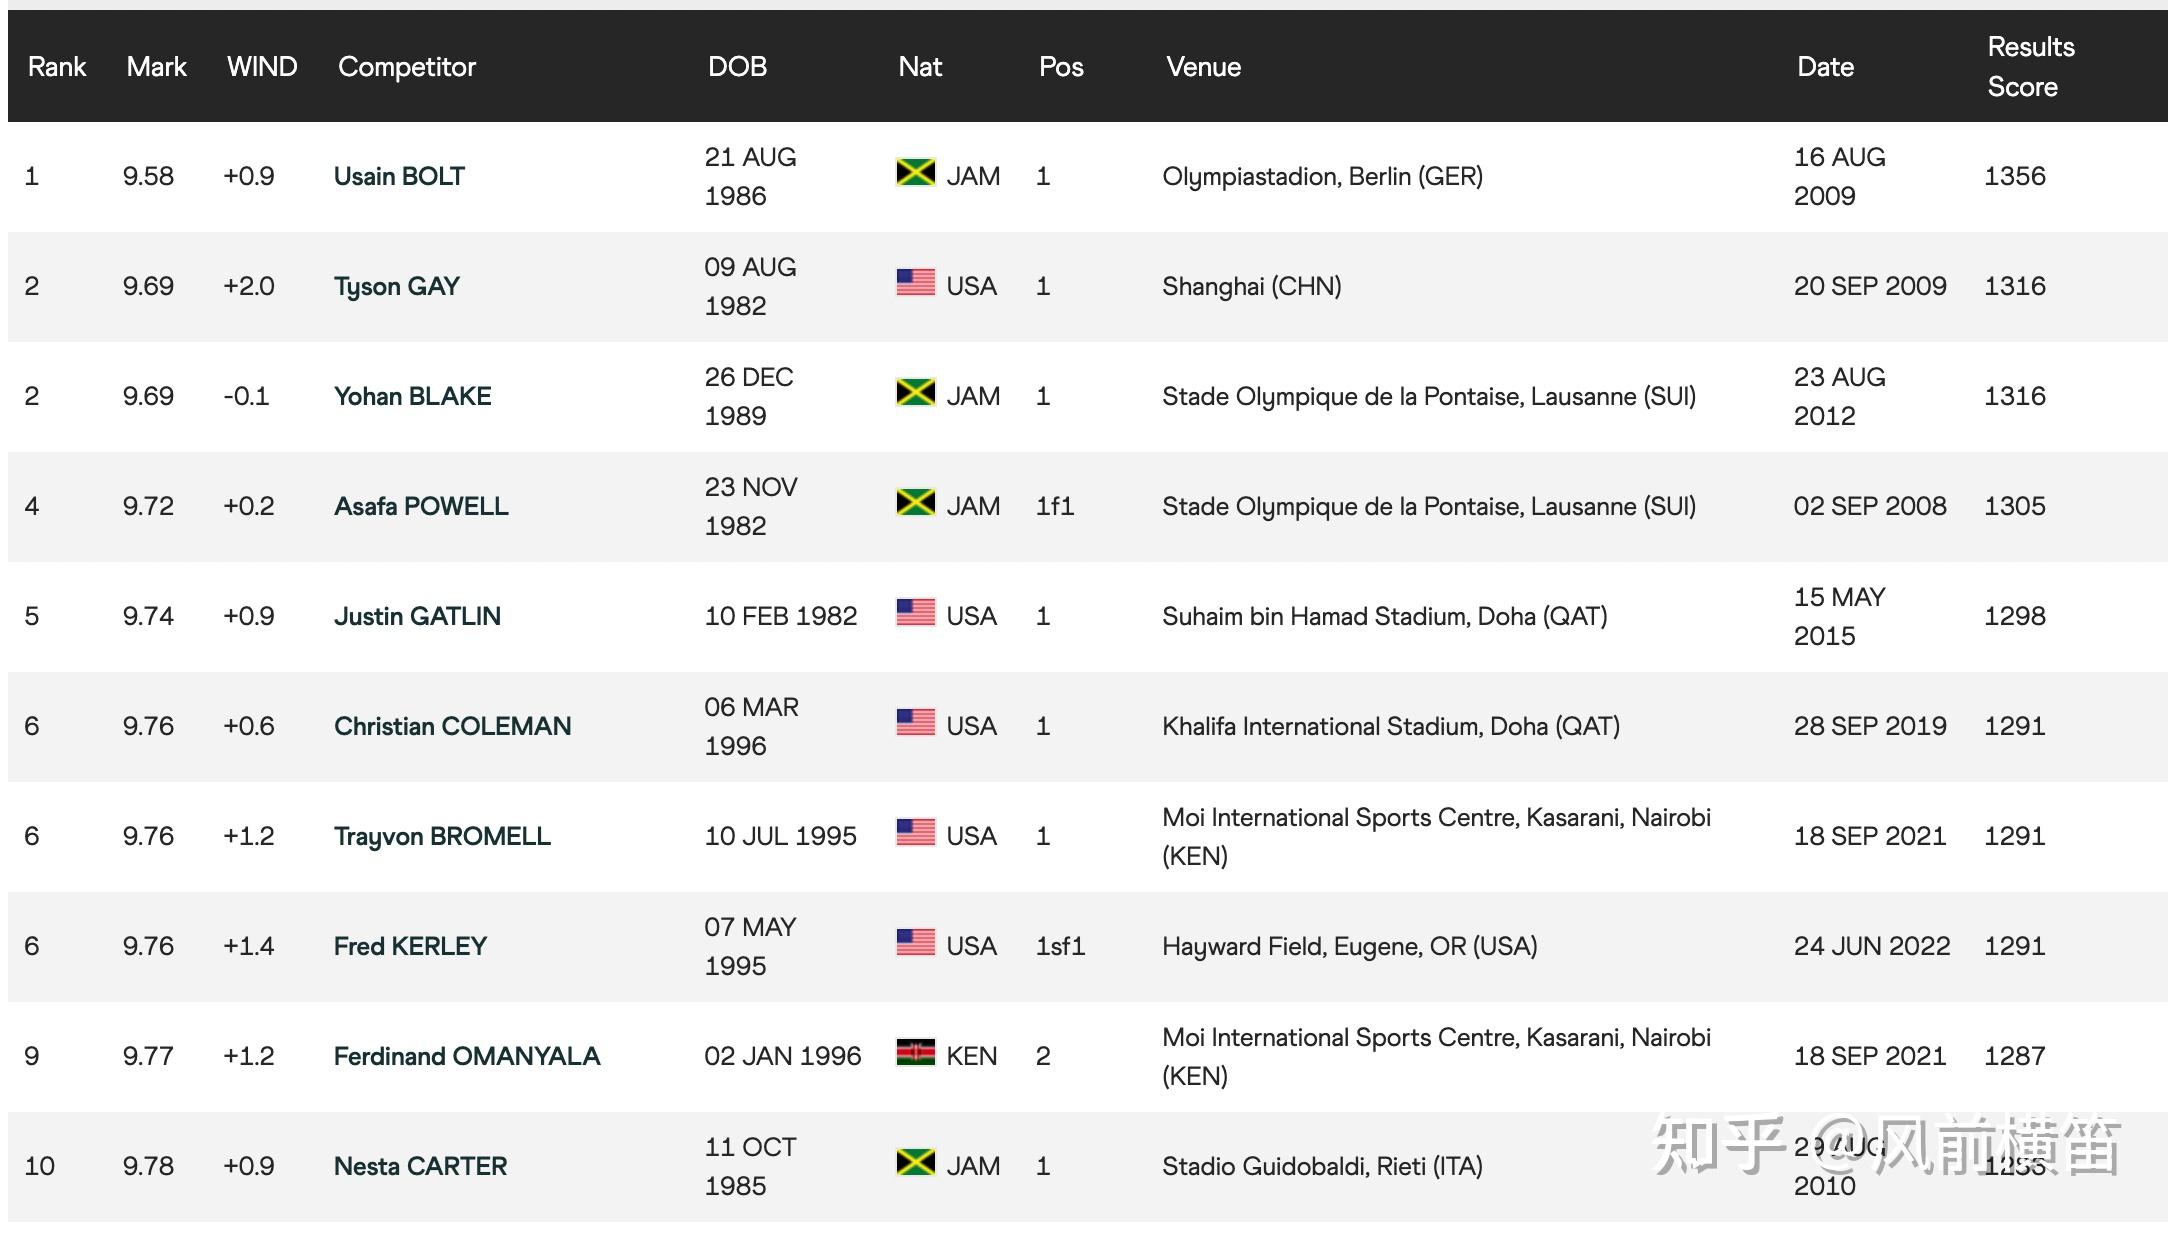This screenshot has height=1234, width=2178.
Task: Open Trayvon BROMELL profile link
Action: tap(442, 837)
